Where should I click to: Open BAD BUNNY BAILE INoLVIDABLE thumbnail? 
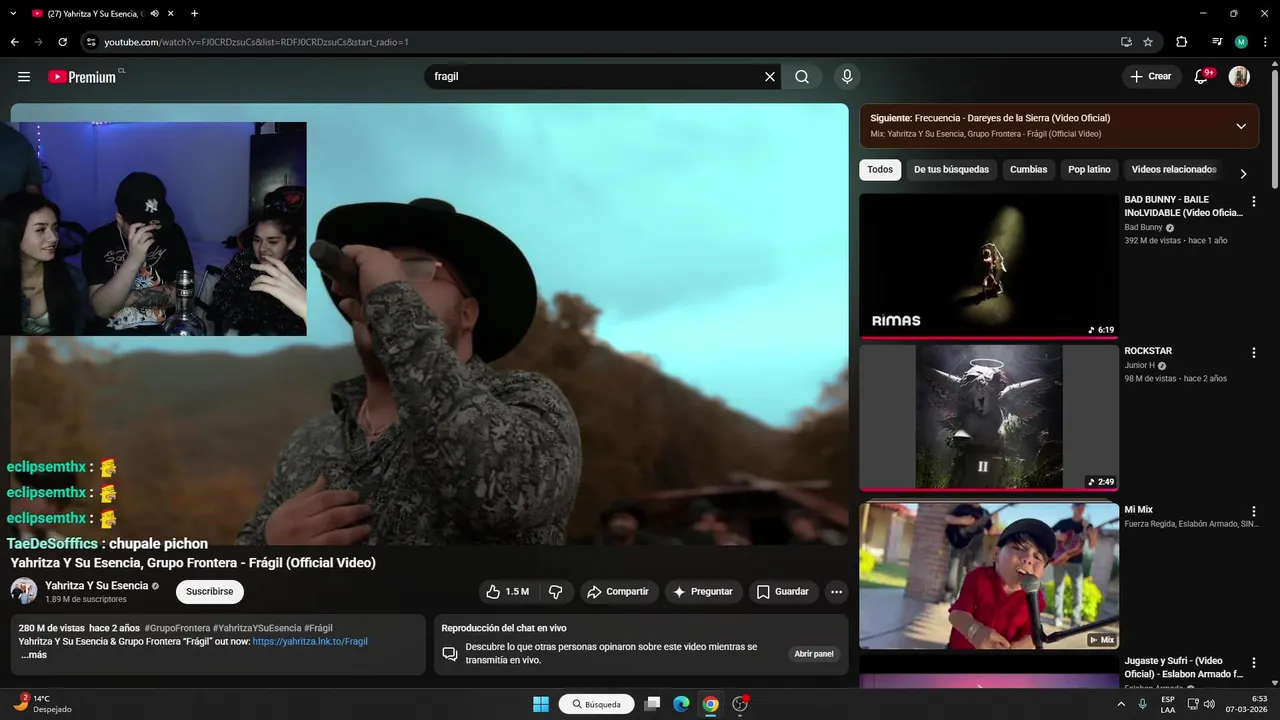989,265
